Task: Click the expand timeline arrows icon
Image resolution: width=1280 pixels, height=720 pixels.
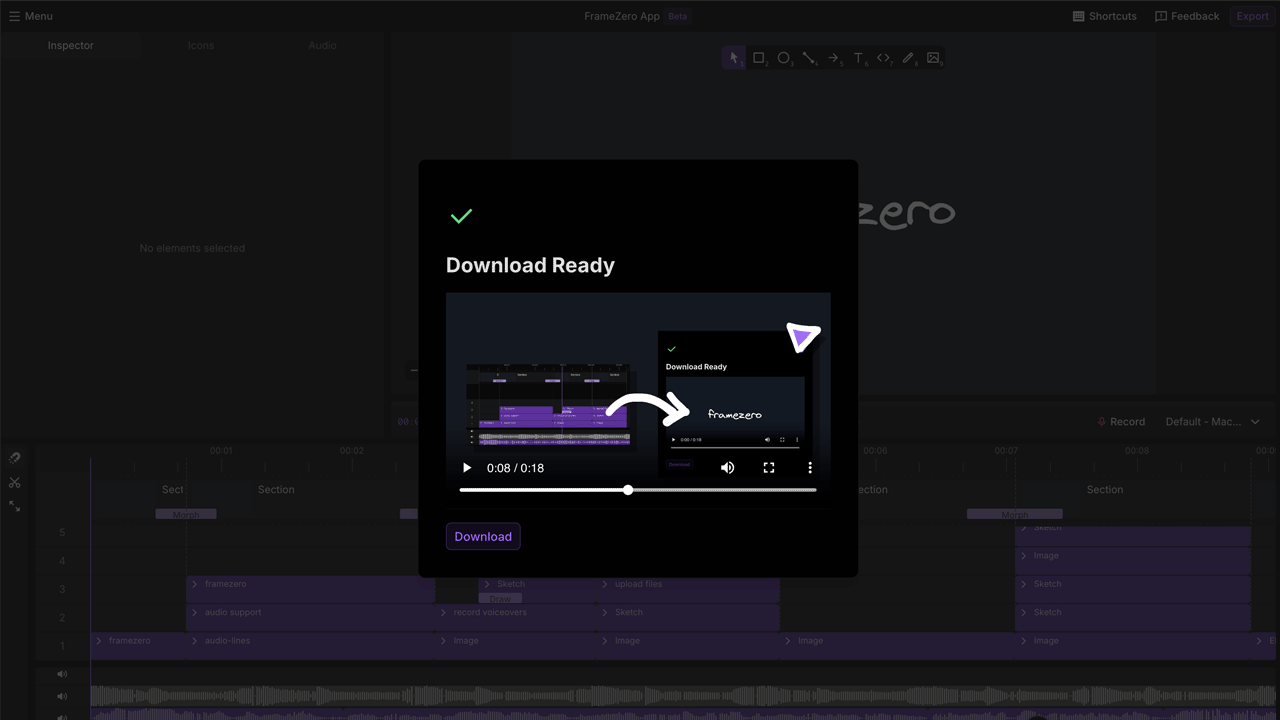Action: click(15, 506)
